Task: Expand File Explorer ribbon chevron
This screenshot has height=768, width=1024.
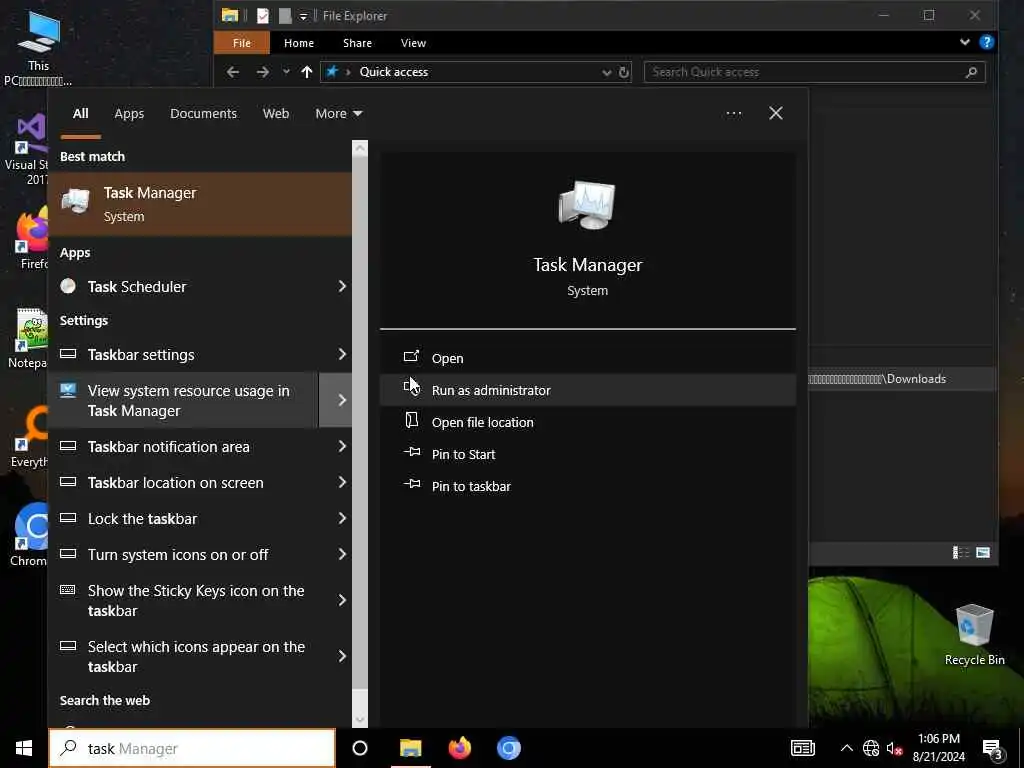Action: click(x=965, y=42)
